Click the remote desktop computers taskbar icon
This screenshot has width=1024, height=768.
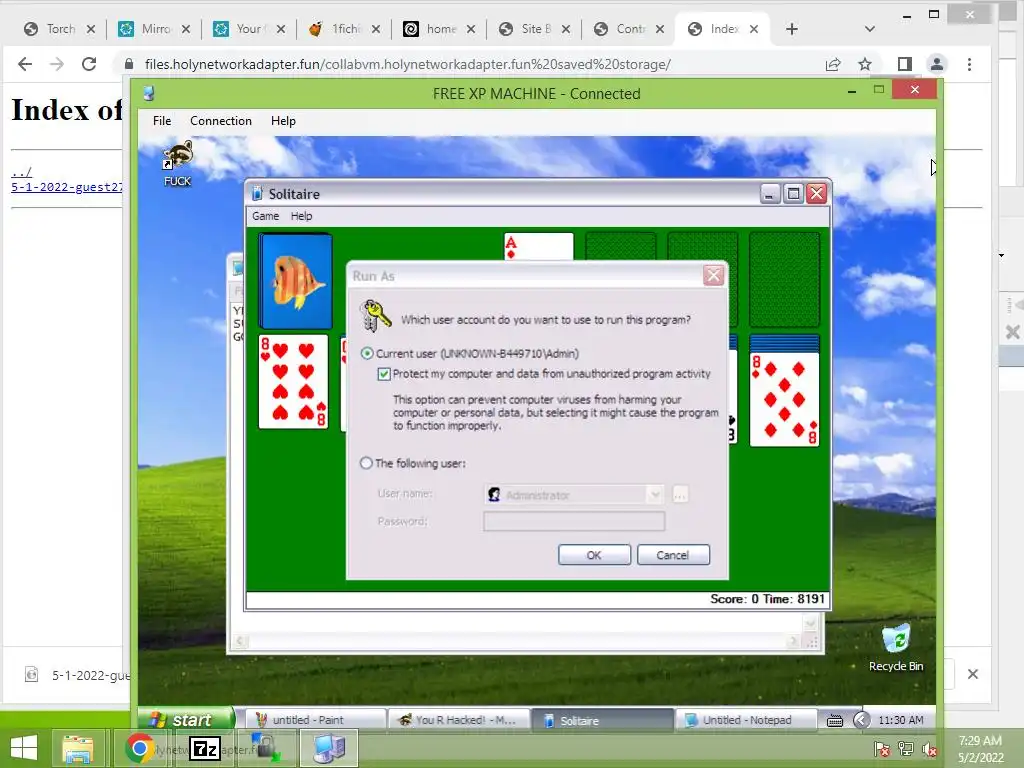(x=330, y=748)
